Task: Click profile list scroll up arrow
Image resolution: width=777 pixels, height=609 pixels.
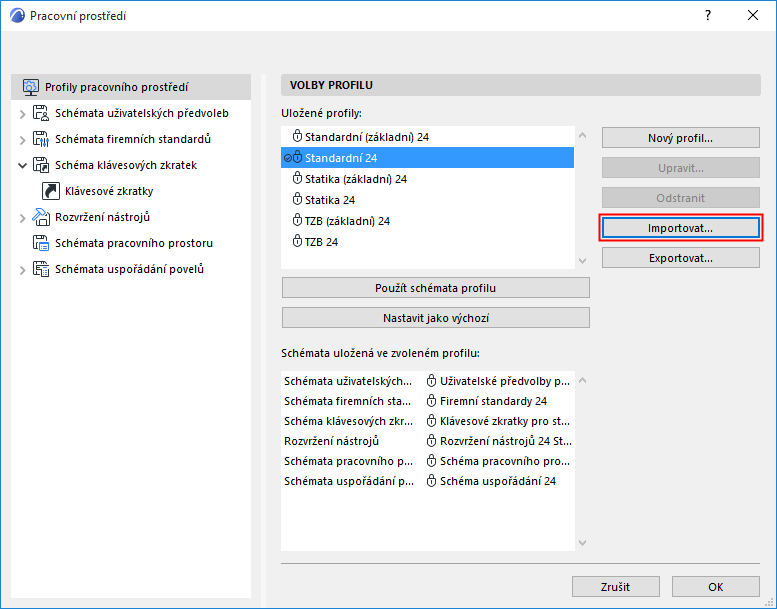Action: pyautogui.click(x=583, y=135)
